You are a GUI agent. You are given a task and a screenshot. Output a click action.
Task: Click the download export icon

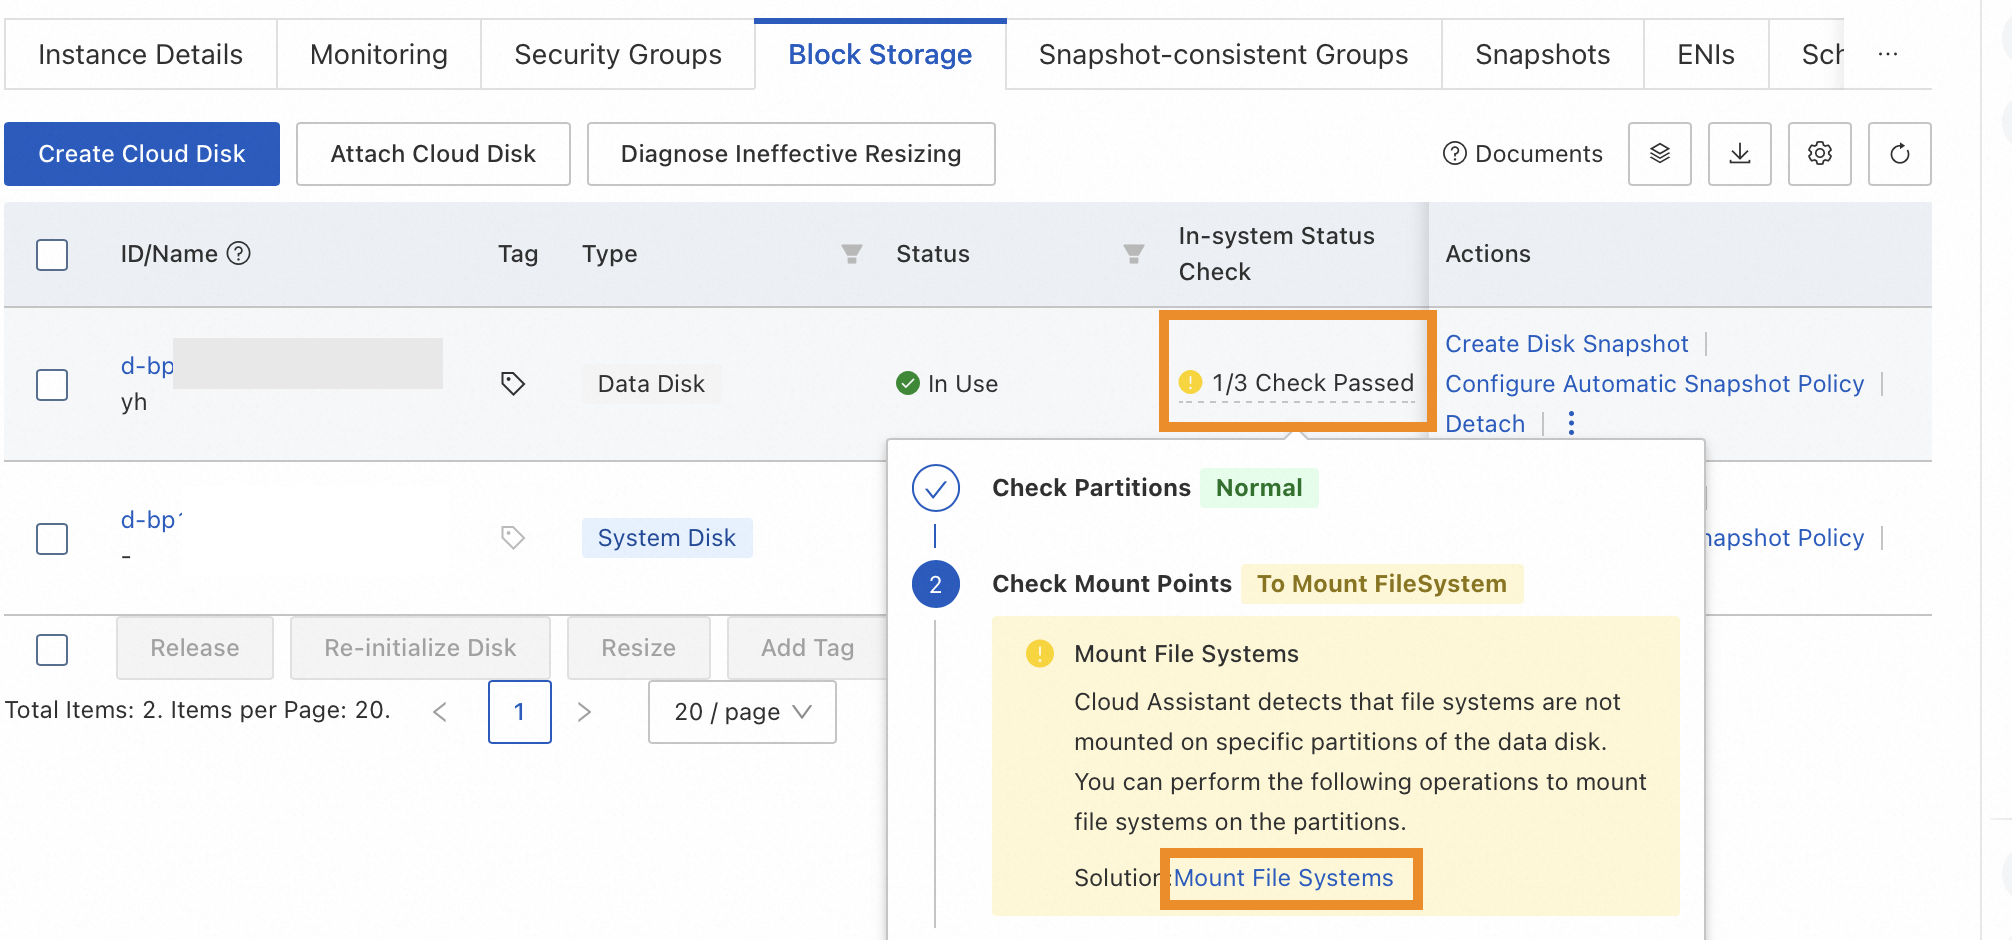[1740, 154]
